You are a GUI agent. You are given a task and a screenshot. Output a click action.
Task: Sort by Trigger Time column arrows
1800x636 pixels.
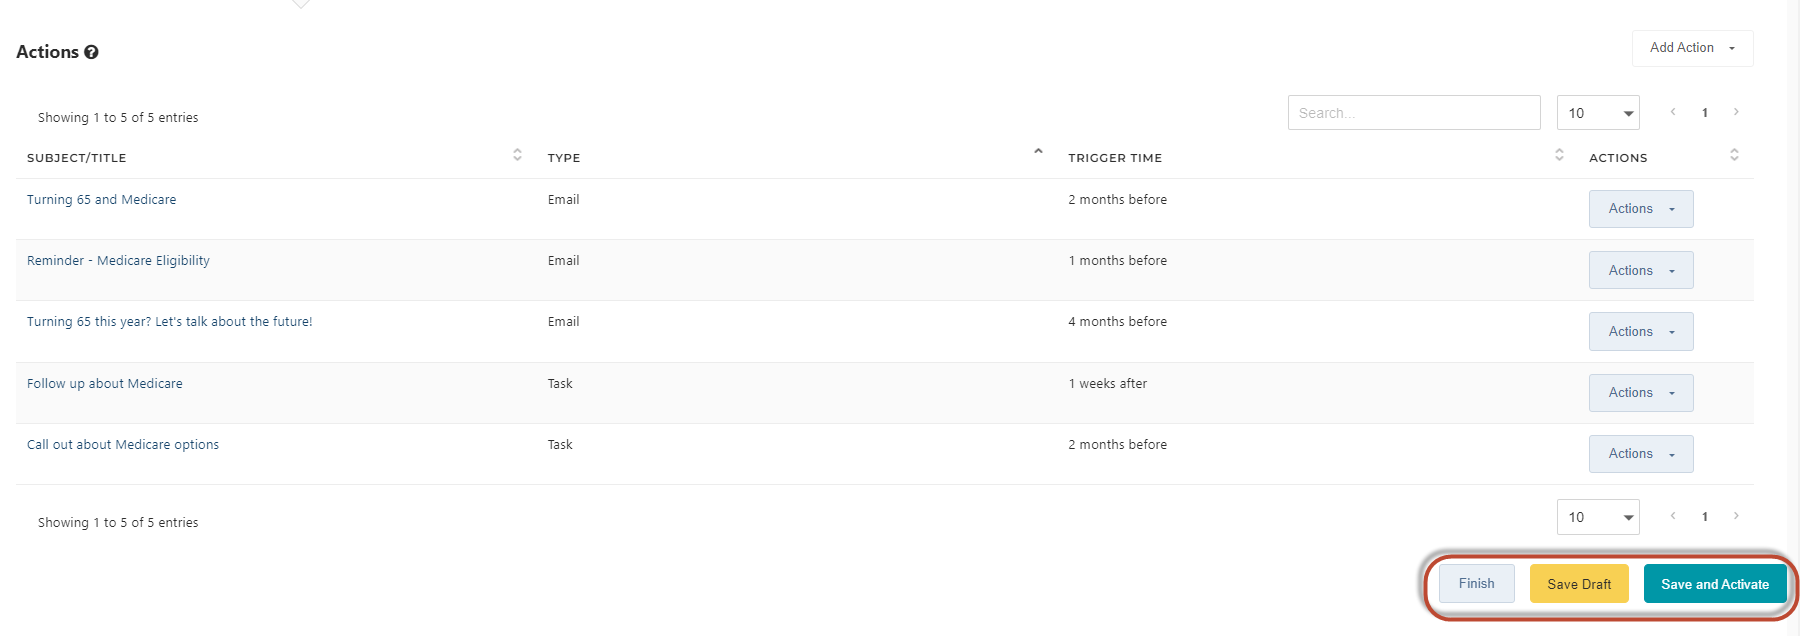point(1559,155)
